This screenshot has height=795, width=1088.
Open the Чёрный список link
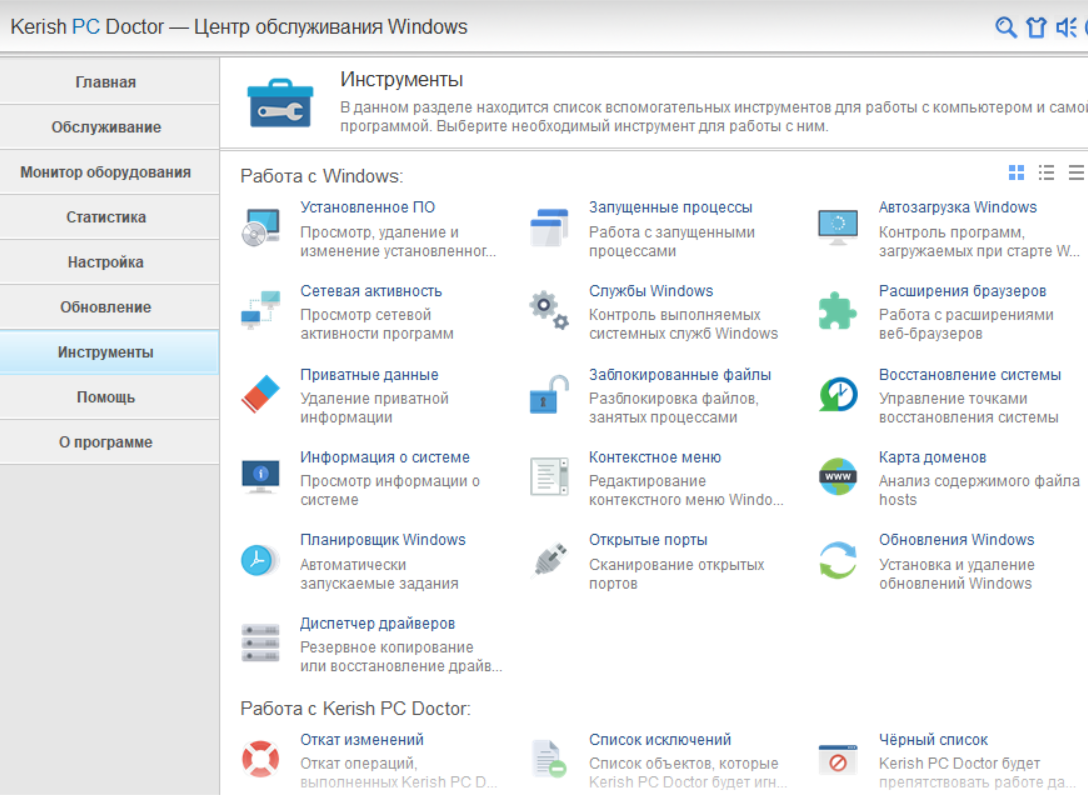pyautogui.click(x=932, y=740)
